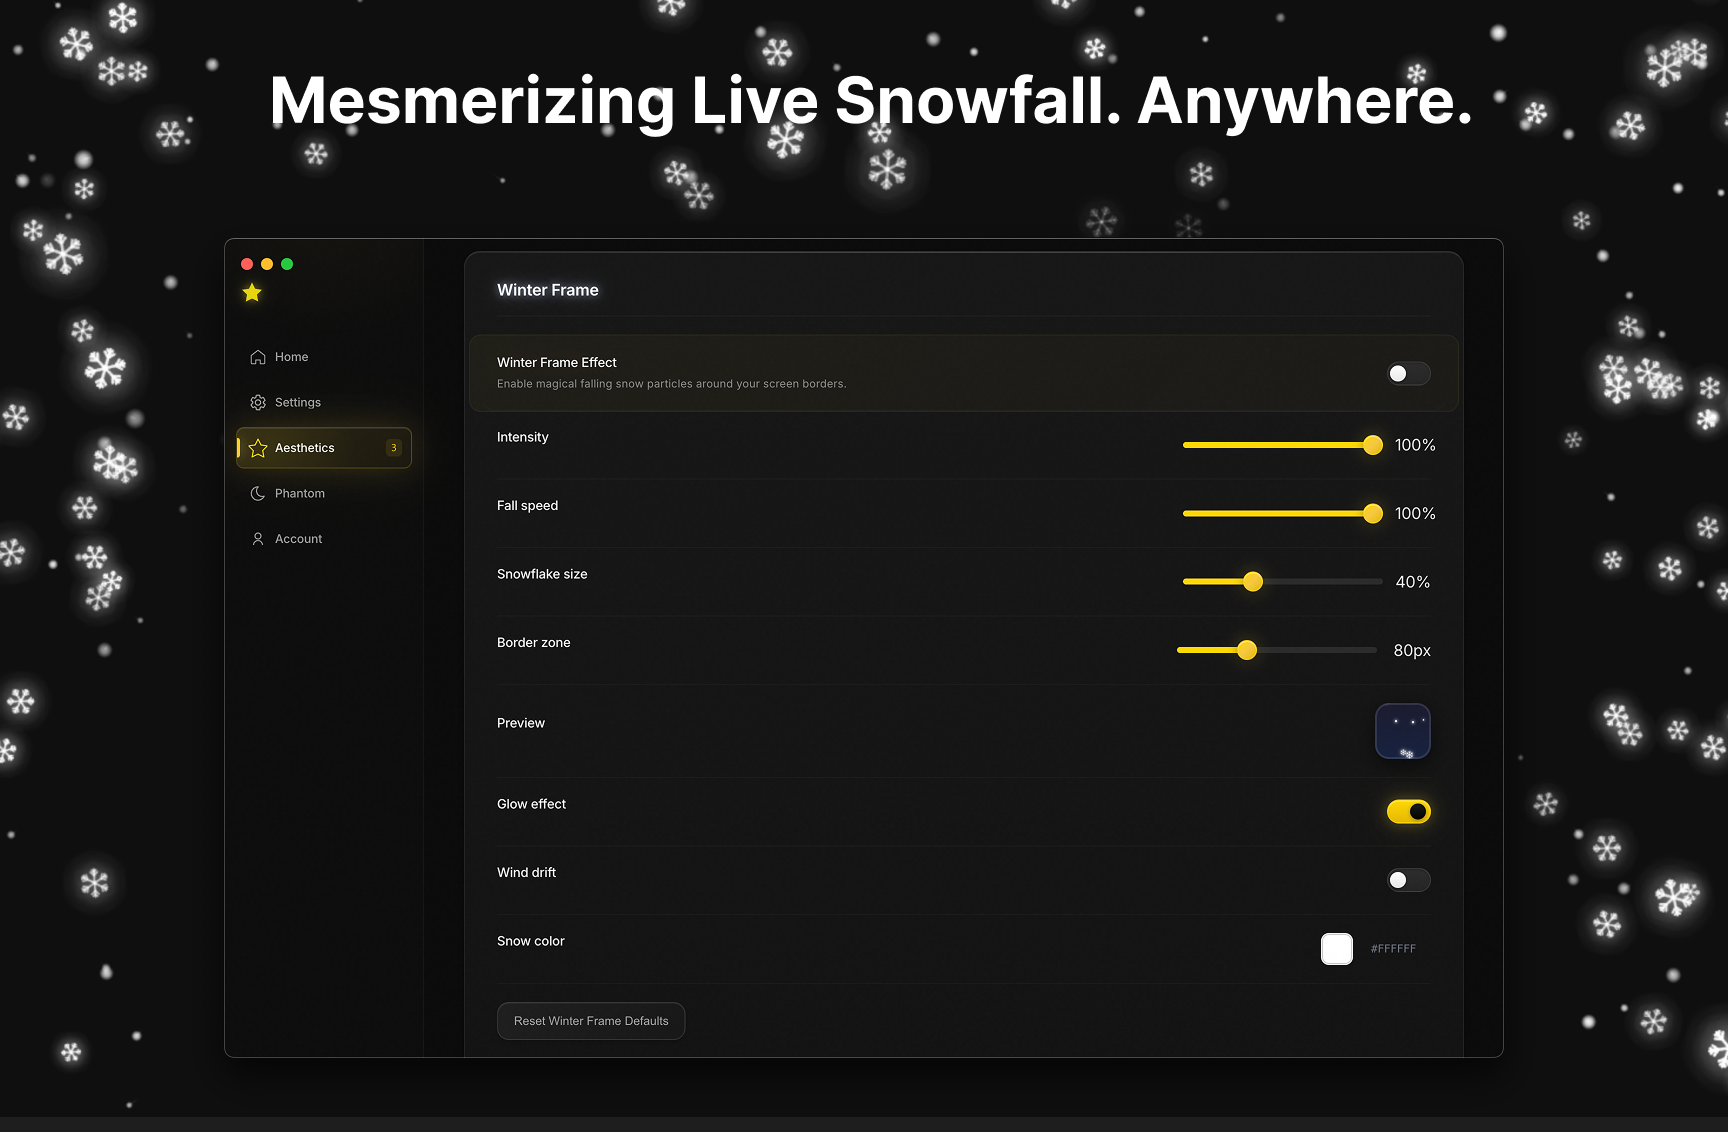Viewport: 1728px width, 1132px height.
Task: Click the snowfall Preview thumbnail
Action: (x=1402, y=730)
